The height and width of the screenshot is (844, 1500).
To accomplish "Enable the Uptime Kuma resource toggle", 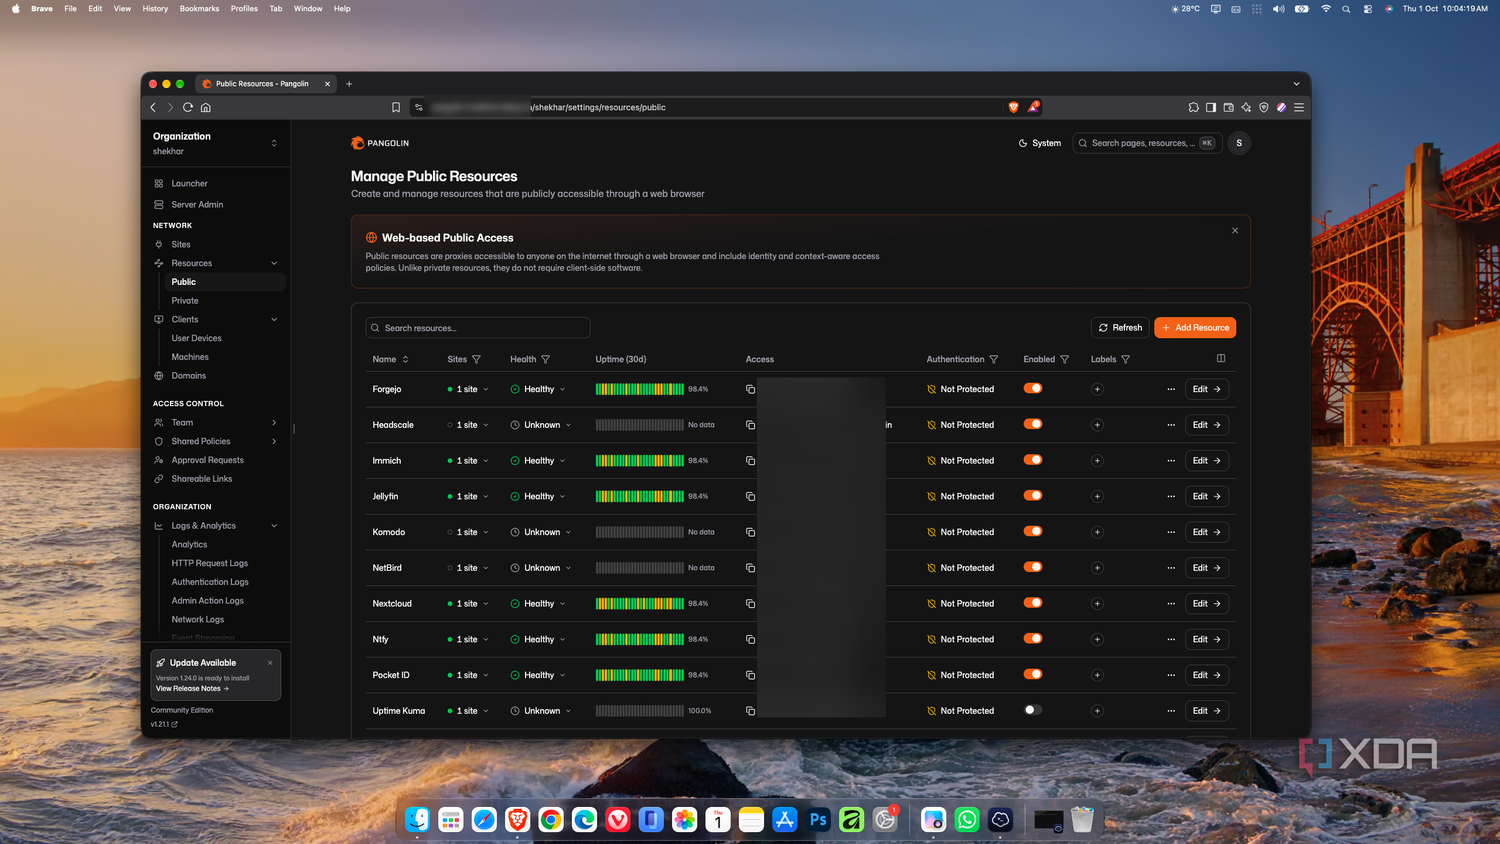I will [x=1033, y=710].
